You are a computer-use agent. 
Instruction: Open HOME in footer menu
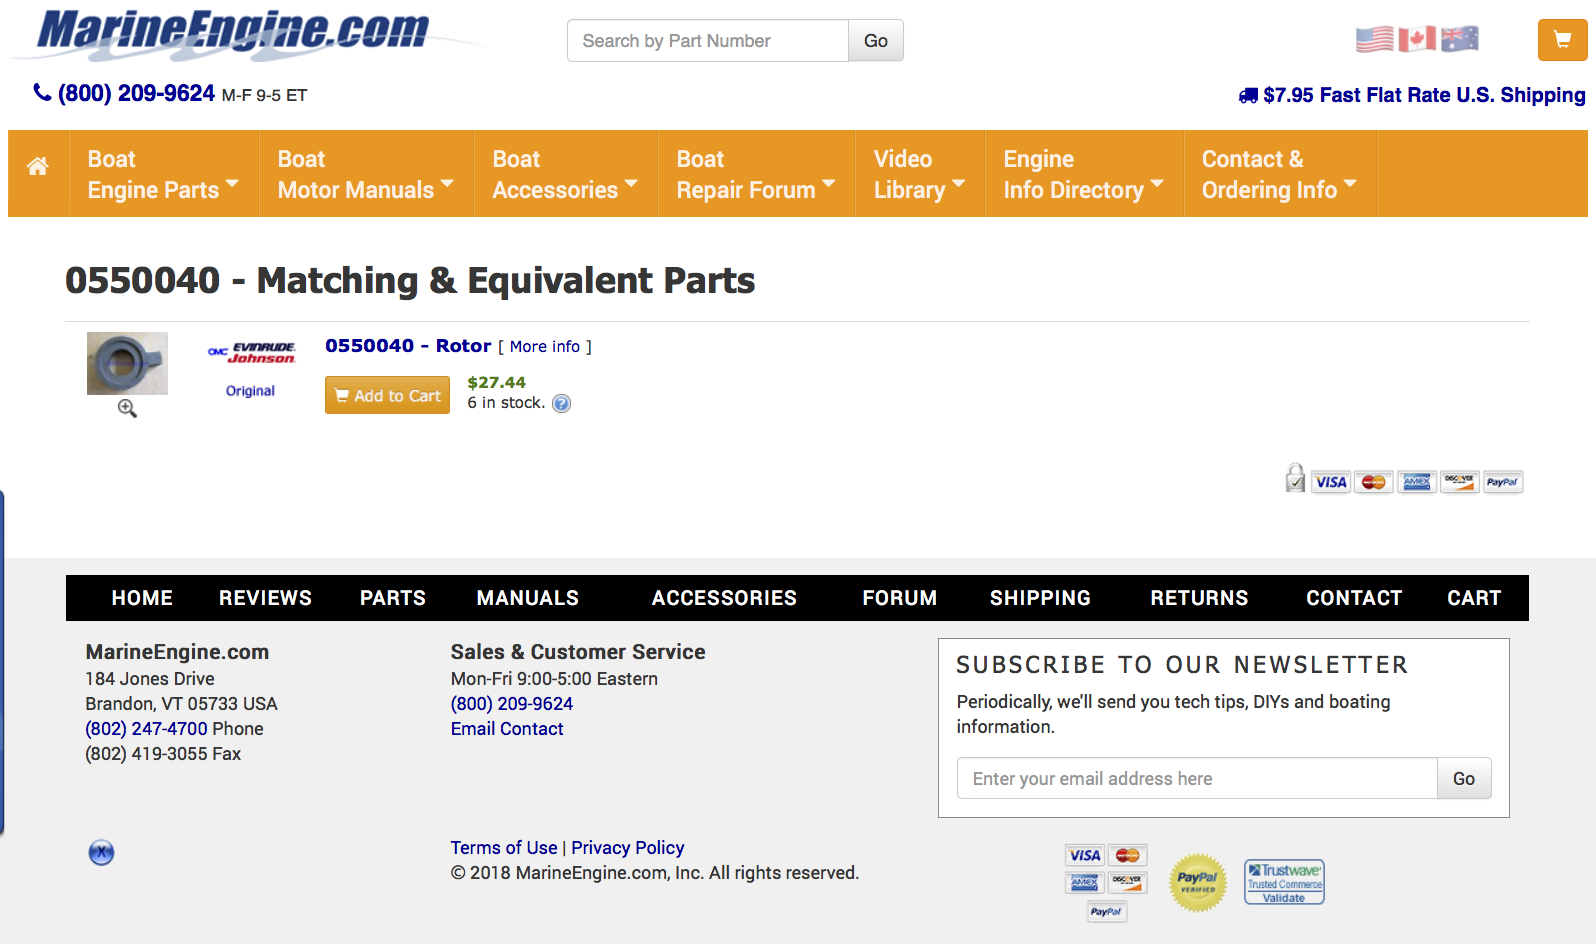pyautogui.click(x=142, y=598)
